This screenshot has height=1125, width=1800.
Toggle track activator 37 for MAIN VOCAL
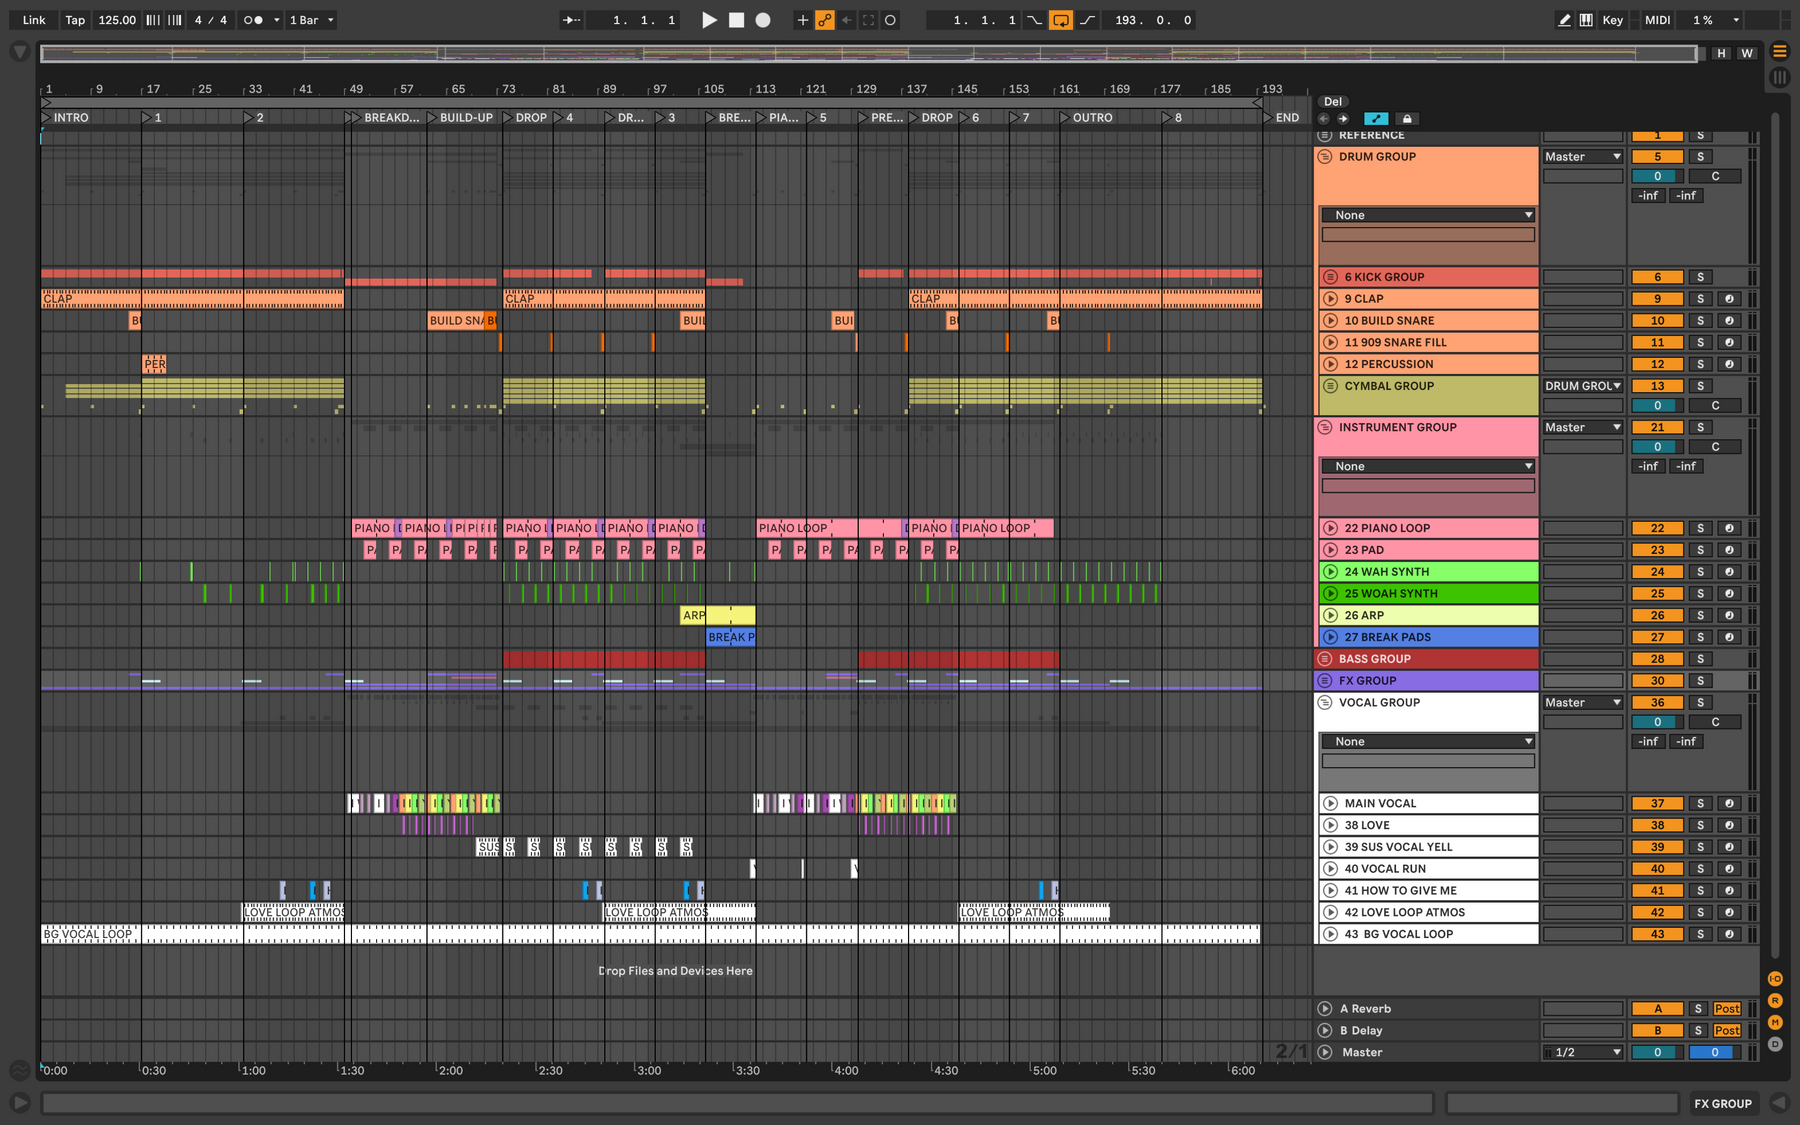click(1657, 803)
